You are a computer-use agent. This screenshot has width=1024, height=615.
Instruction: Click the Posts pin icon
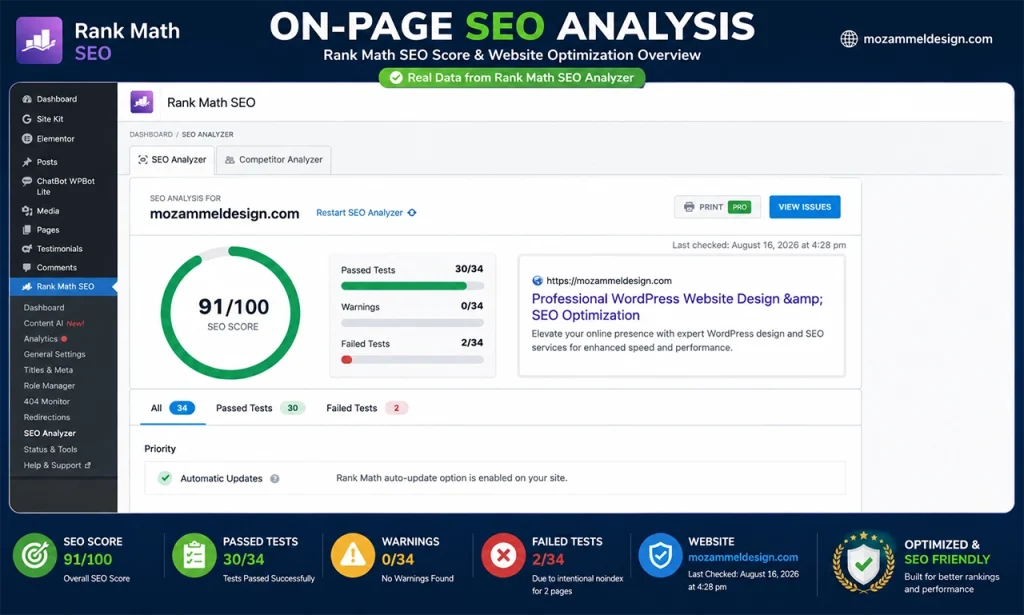pos(27,162)
